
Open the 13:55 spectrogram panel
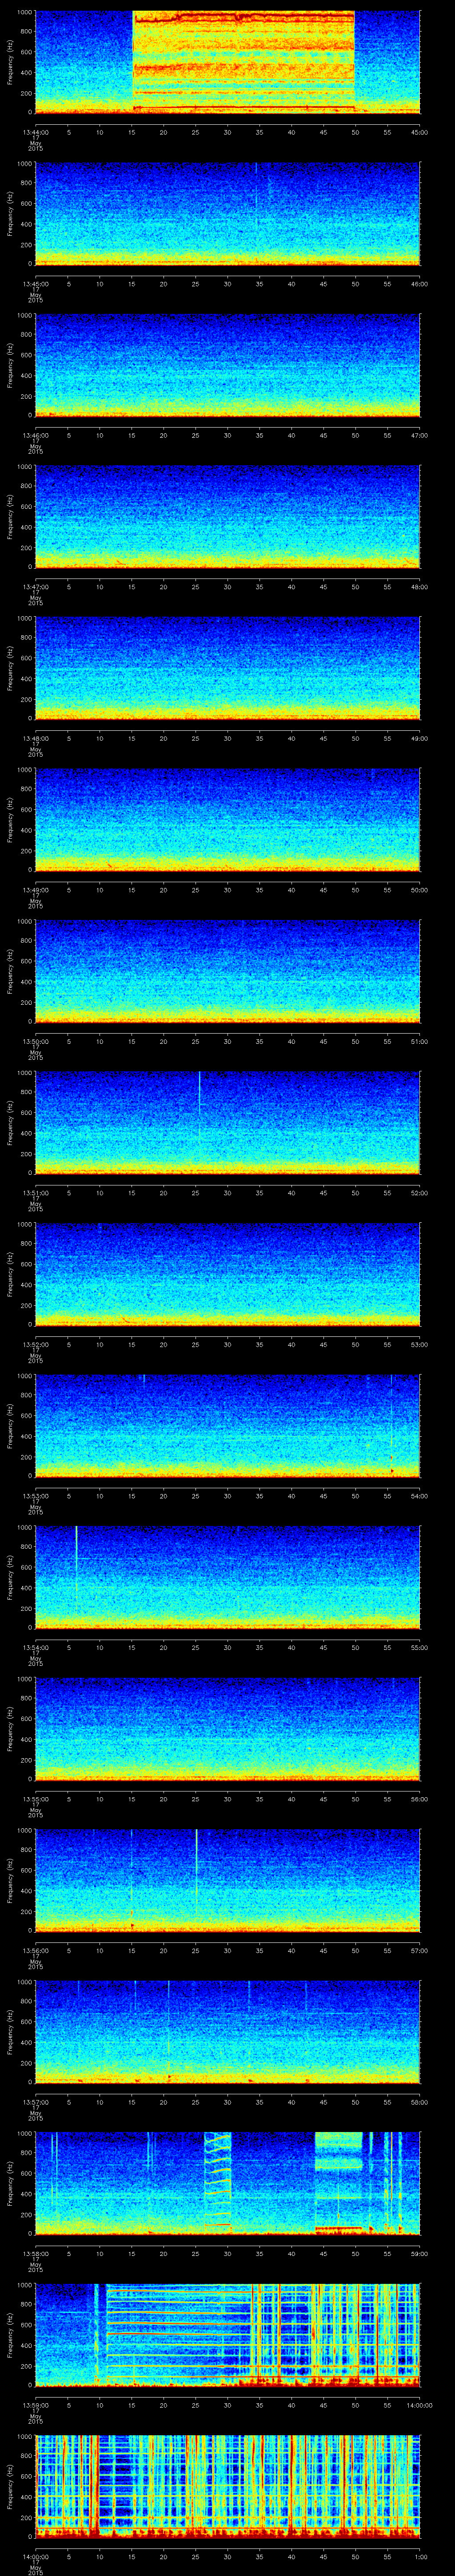(227, 1728)
